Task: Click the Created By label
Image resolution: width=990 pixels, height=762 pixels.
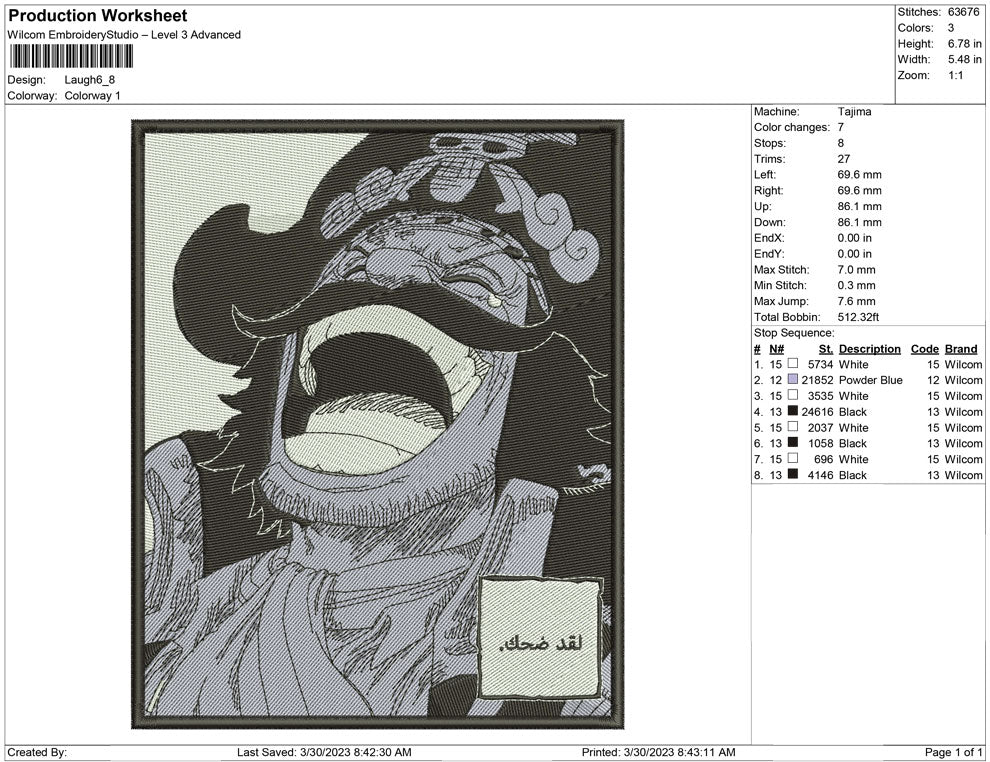Action: (37, 752)
